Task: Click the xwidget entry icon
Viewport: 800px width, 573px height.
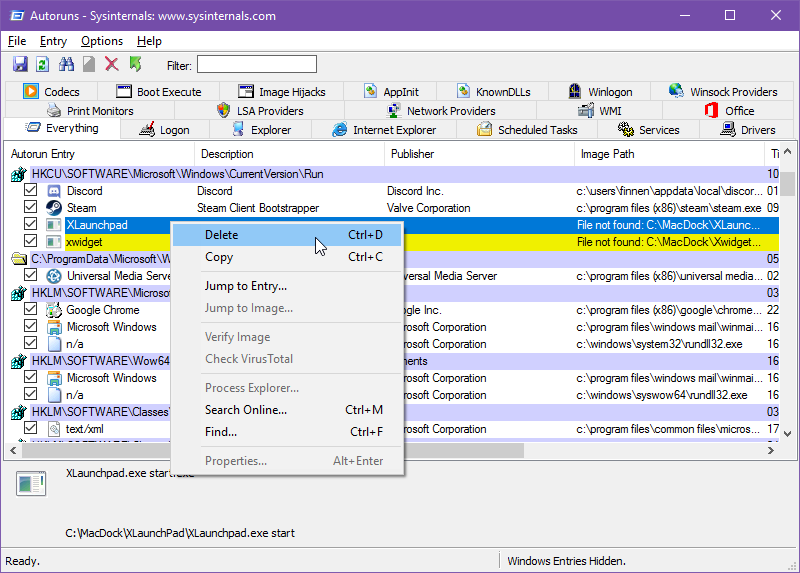Action: point(54,242)
